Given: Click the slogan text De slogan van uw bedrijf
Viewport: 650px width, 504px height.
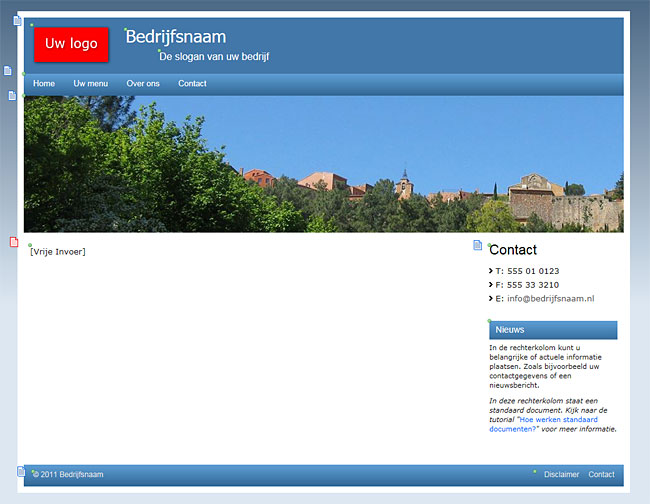Looking at the screenshot, I should click(x=214, y=56).
